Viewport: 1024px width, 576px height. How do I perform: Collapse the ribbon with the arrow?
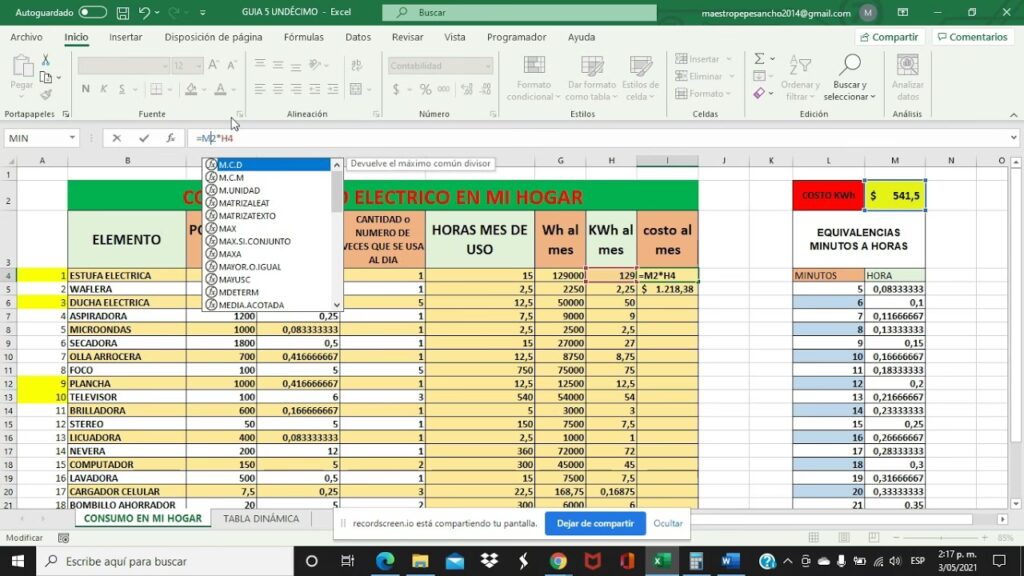pyautogui.click(x=1013, y=114)
